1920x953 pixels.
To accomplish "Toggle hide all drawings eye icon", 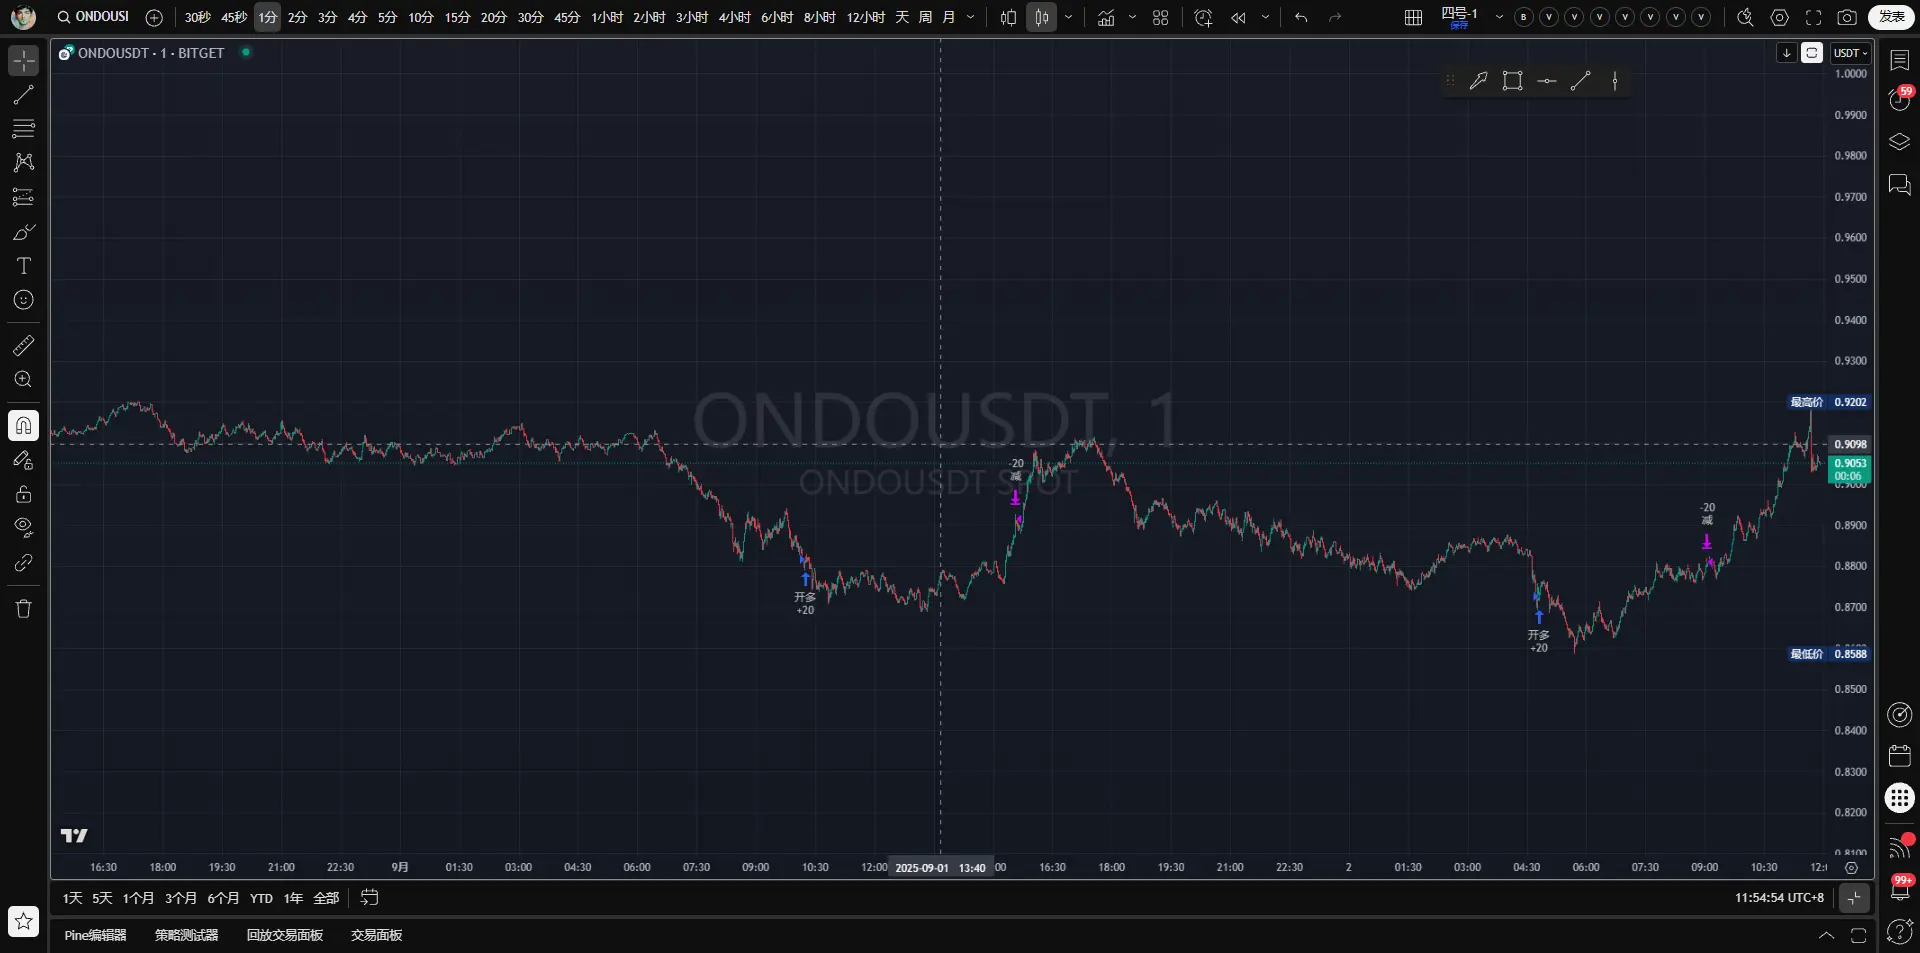I will (24, 528).
